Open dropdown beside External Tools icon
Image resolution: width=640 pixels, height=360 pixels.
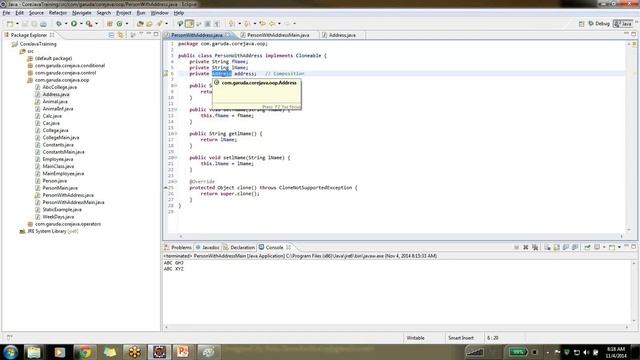click(96, 24)
